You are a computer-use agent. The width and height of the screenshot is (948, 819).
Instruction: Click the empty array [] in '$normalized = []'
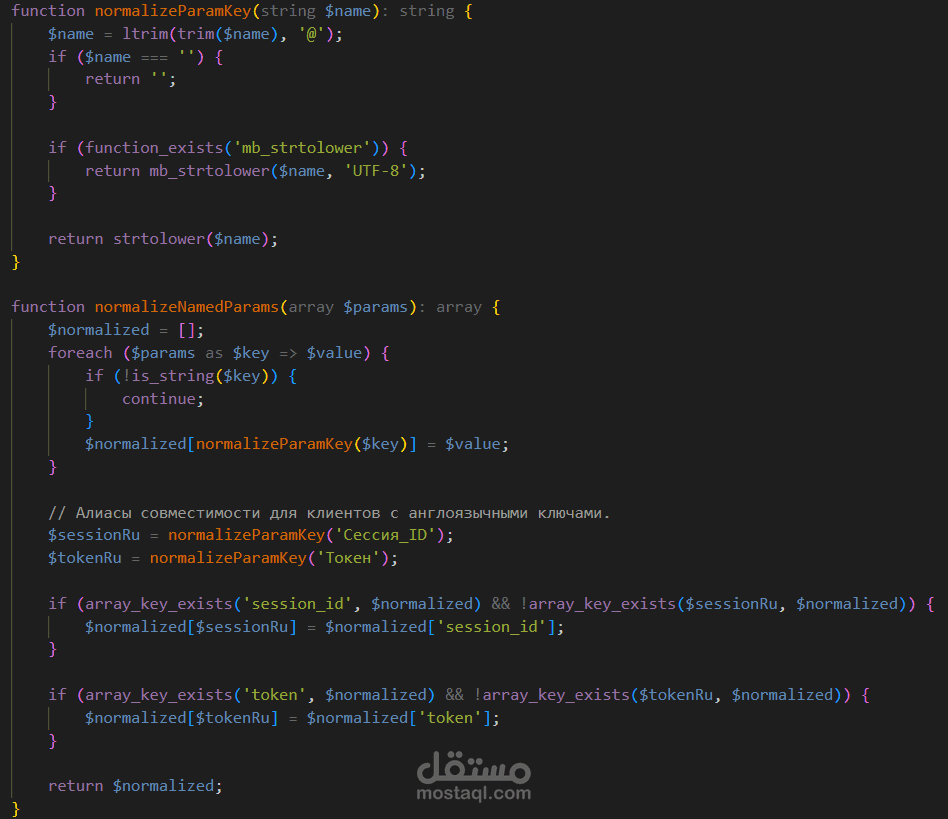[187, 330]
